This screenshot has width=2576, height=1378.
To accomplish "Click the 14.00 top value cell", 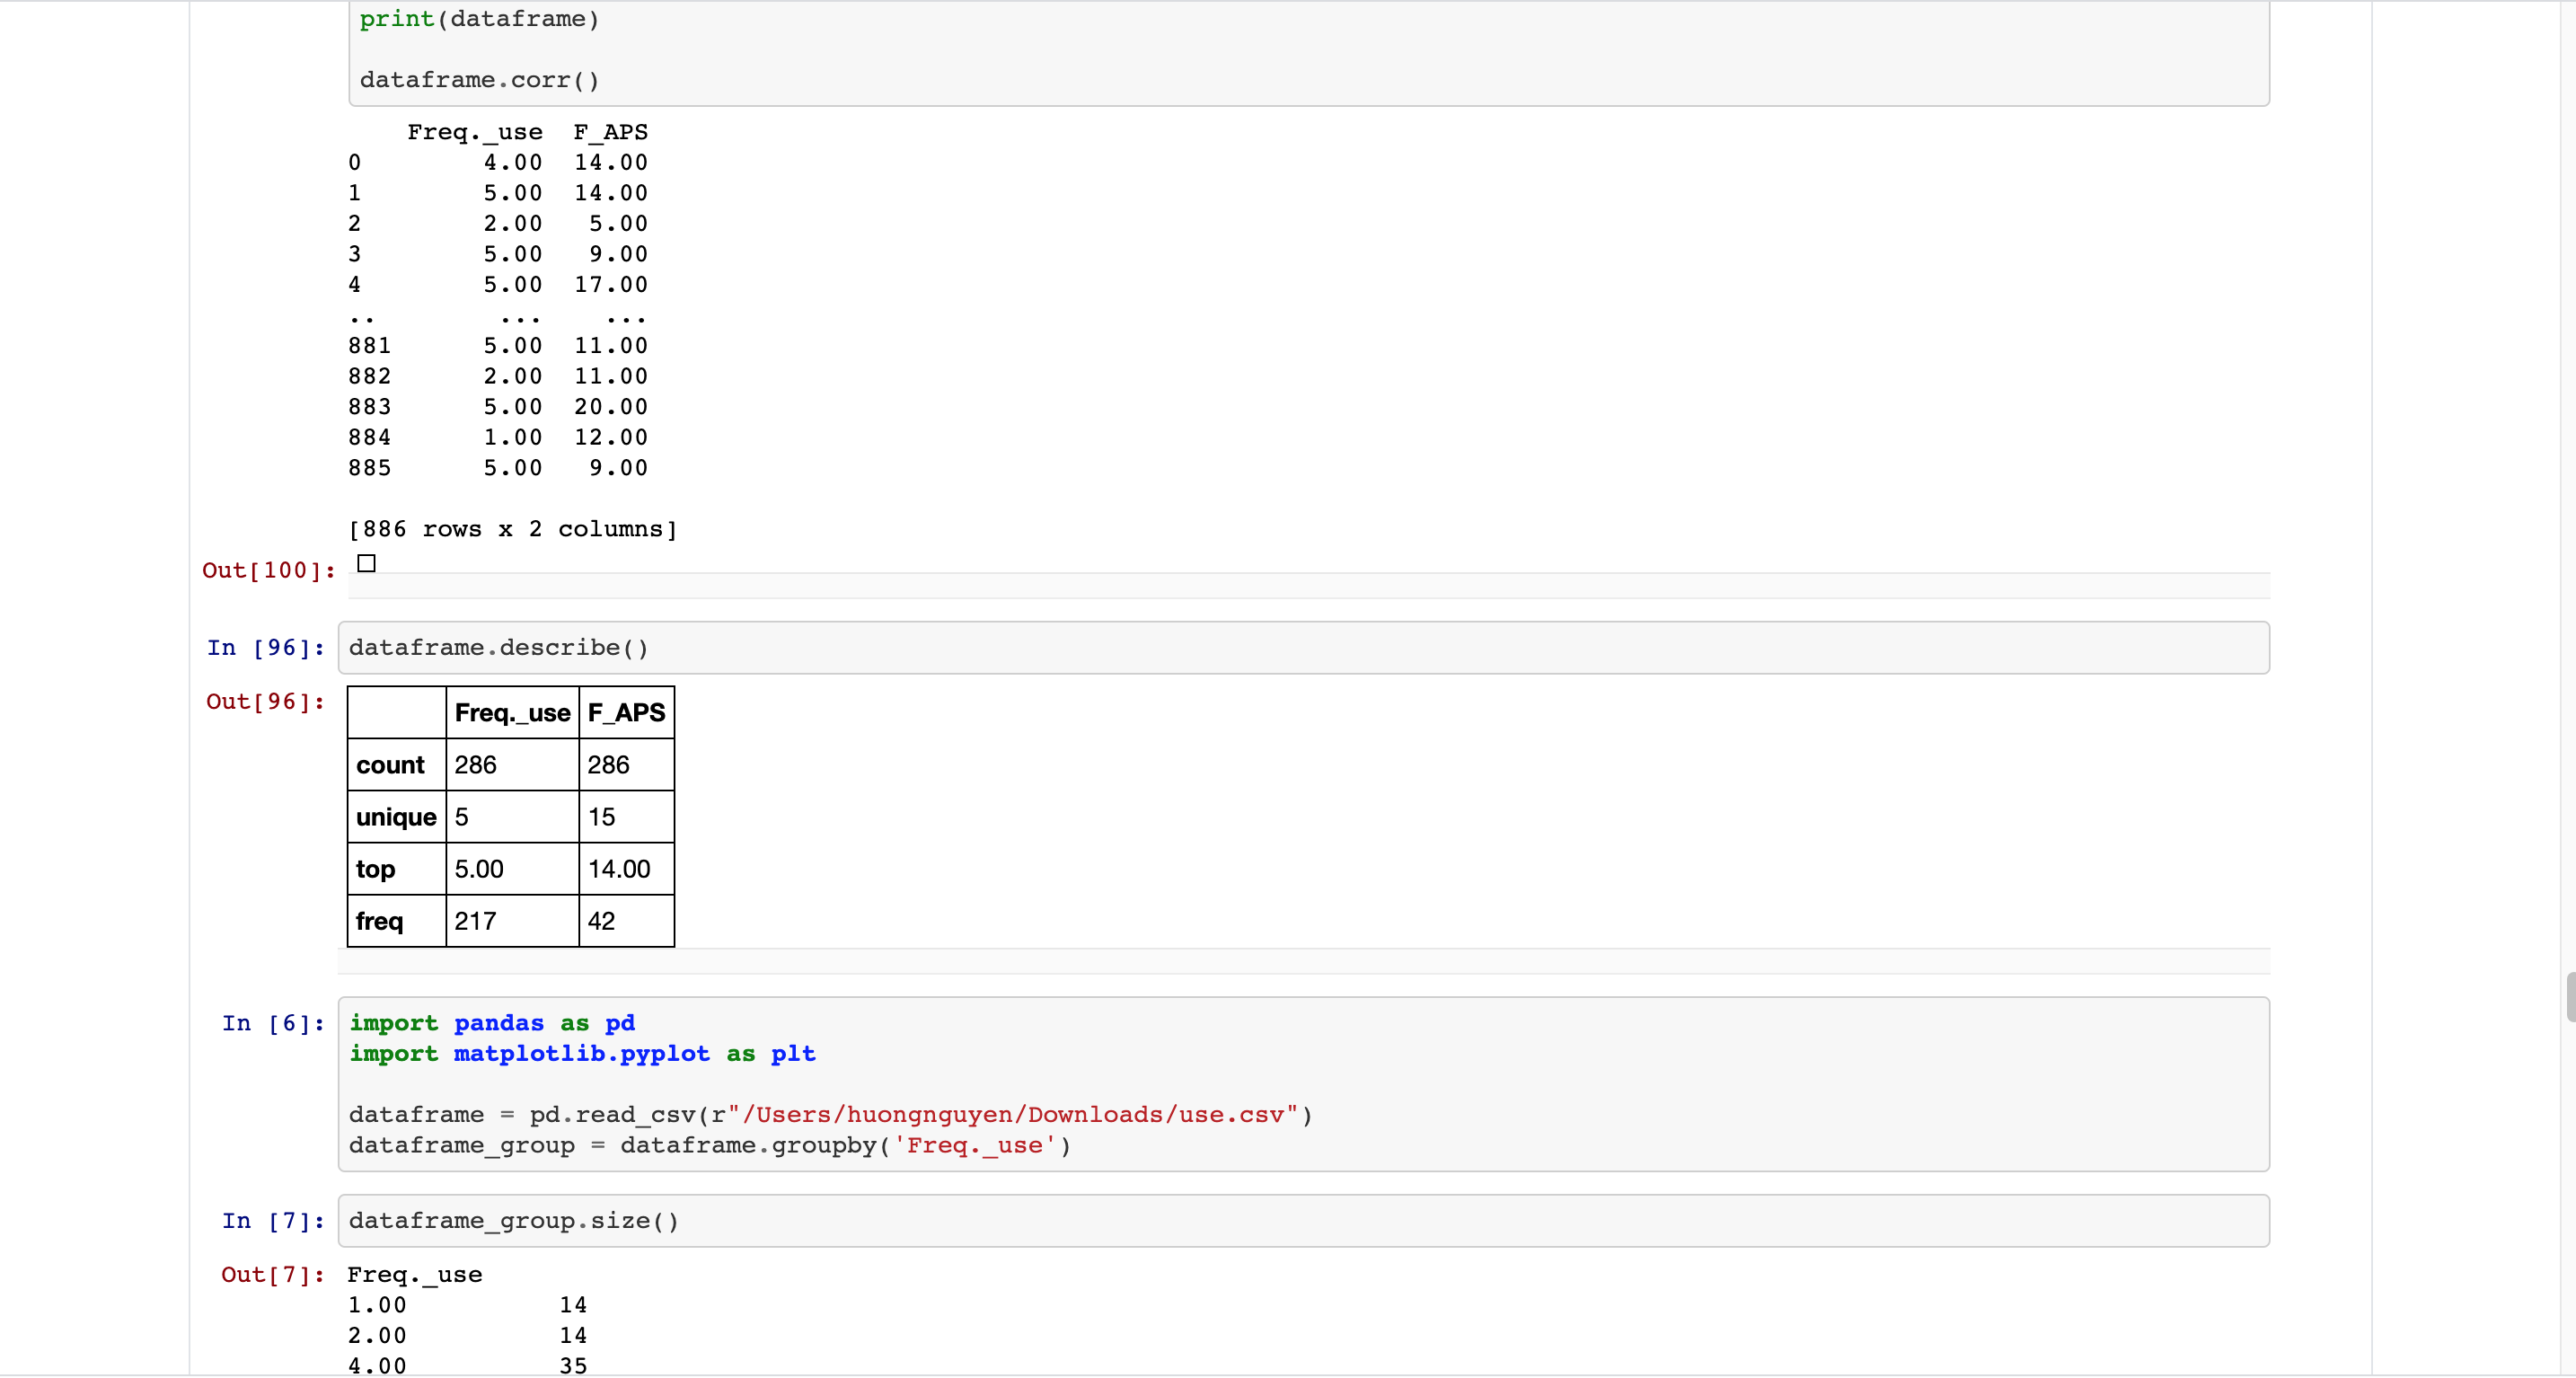I will click(626, 869).
